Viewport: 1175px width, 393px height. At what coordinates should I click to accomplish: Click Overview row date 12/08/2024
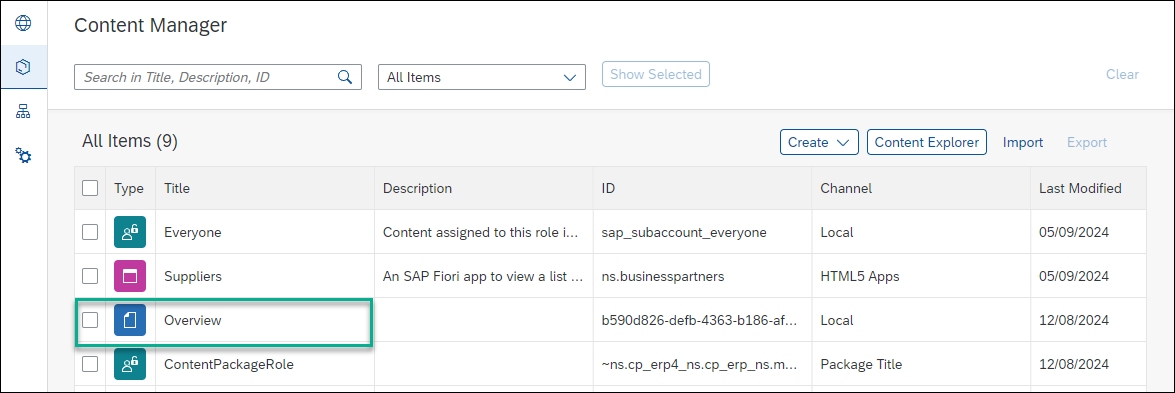1073,320
